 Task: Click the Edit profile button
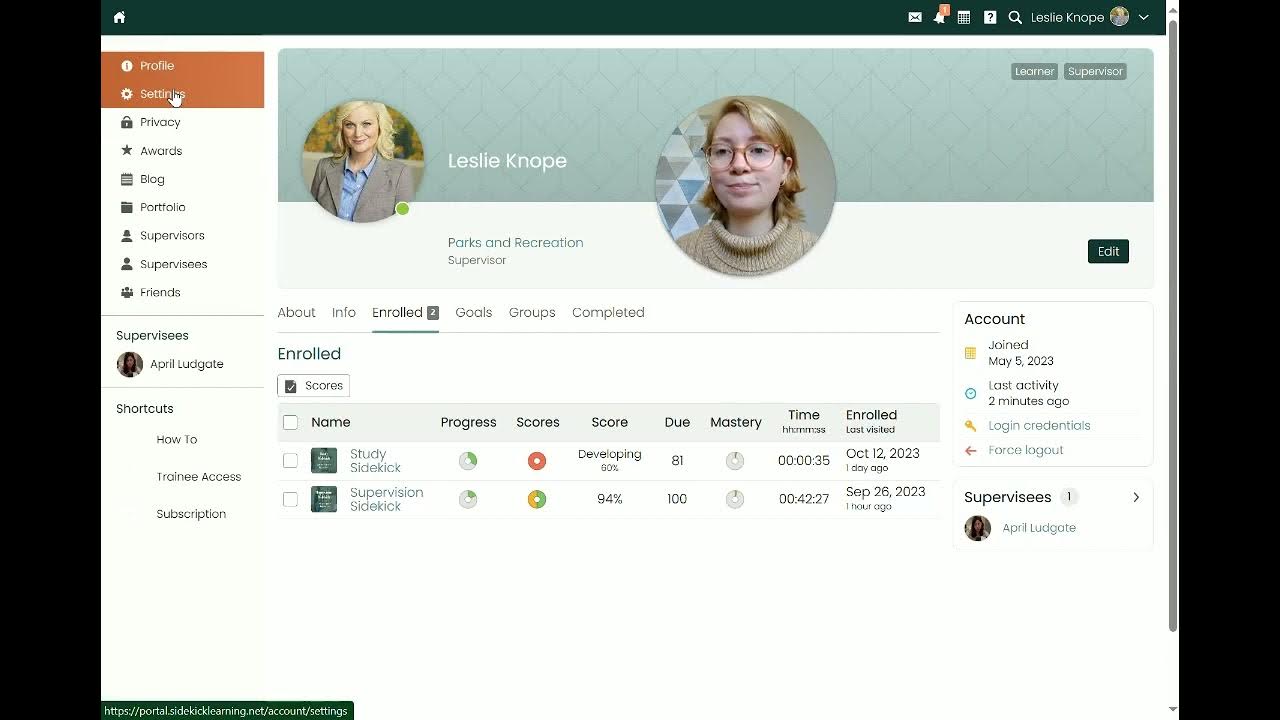[x=1108, y=251]
